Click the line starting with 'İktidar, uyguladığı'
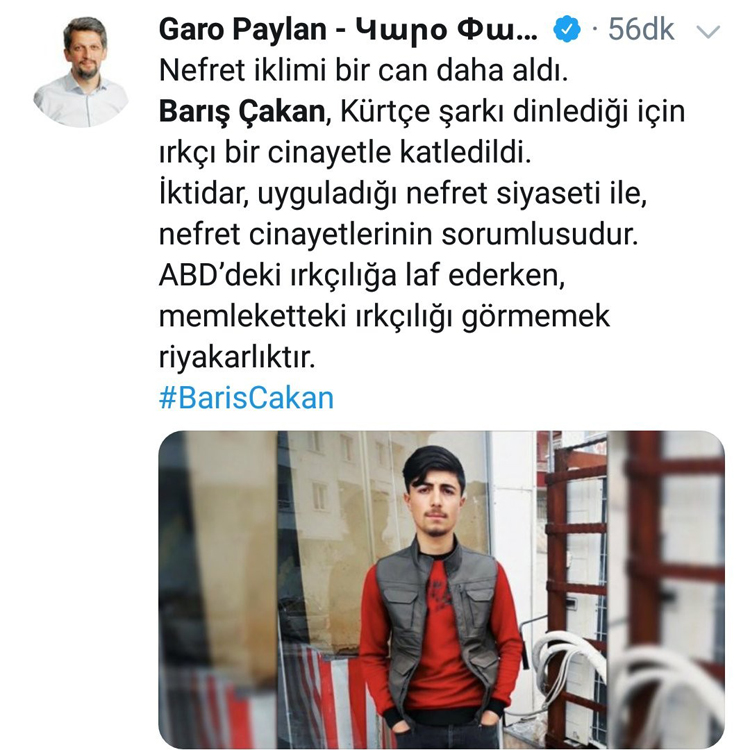Image resolution: width=750 pixels, height=750 pixels. pyautogui.click(x=403, y=194)
